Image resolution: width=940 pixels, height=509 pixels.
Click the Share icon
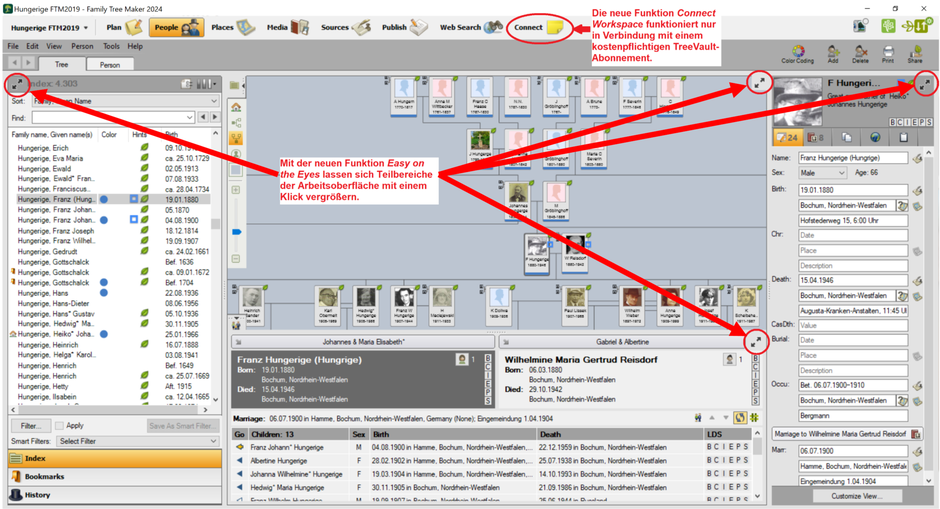coord(915,54)
